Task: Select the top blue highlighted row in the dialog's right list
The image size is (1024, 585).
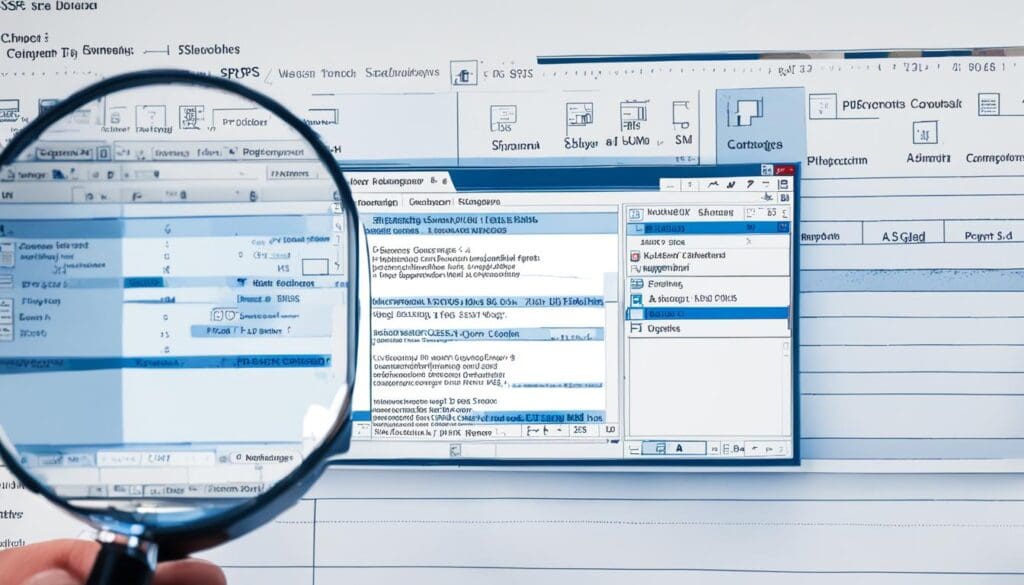Action: click(x=707, y=228)
